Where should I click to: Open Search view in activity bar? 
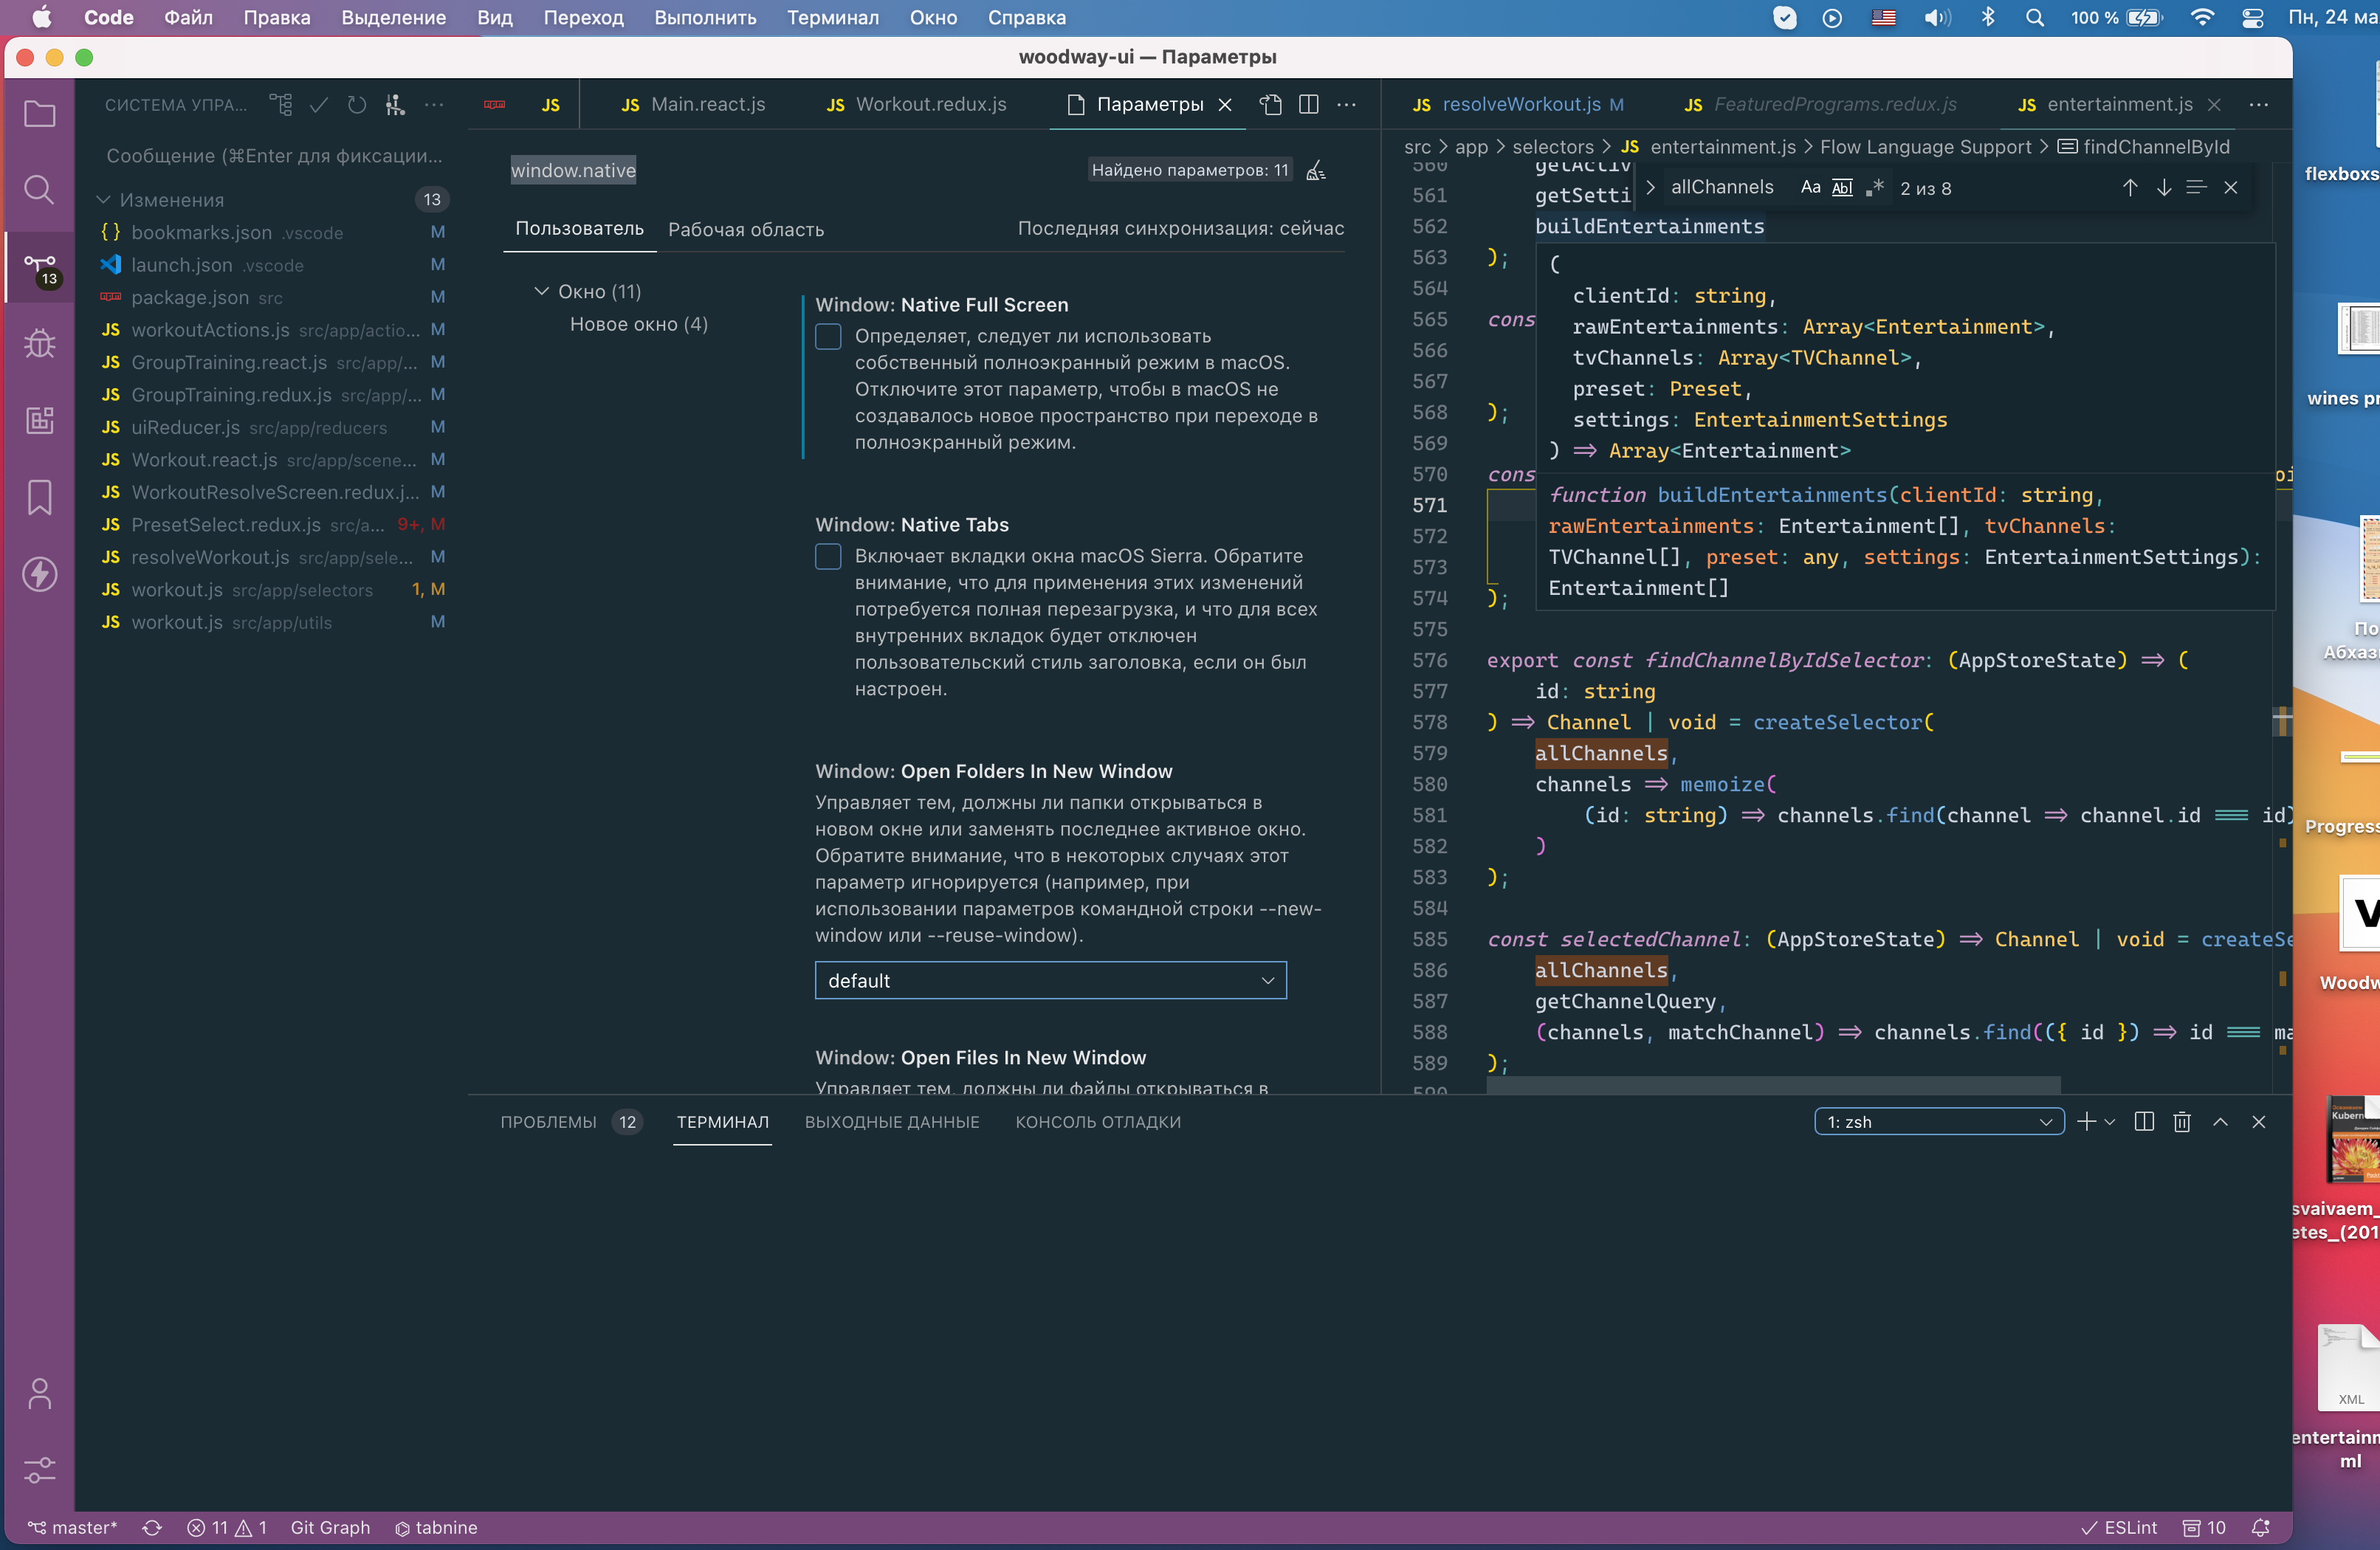click(x=39, y=189)
